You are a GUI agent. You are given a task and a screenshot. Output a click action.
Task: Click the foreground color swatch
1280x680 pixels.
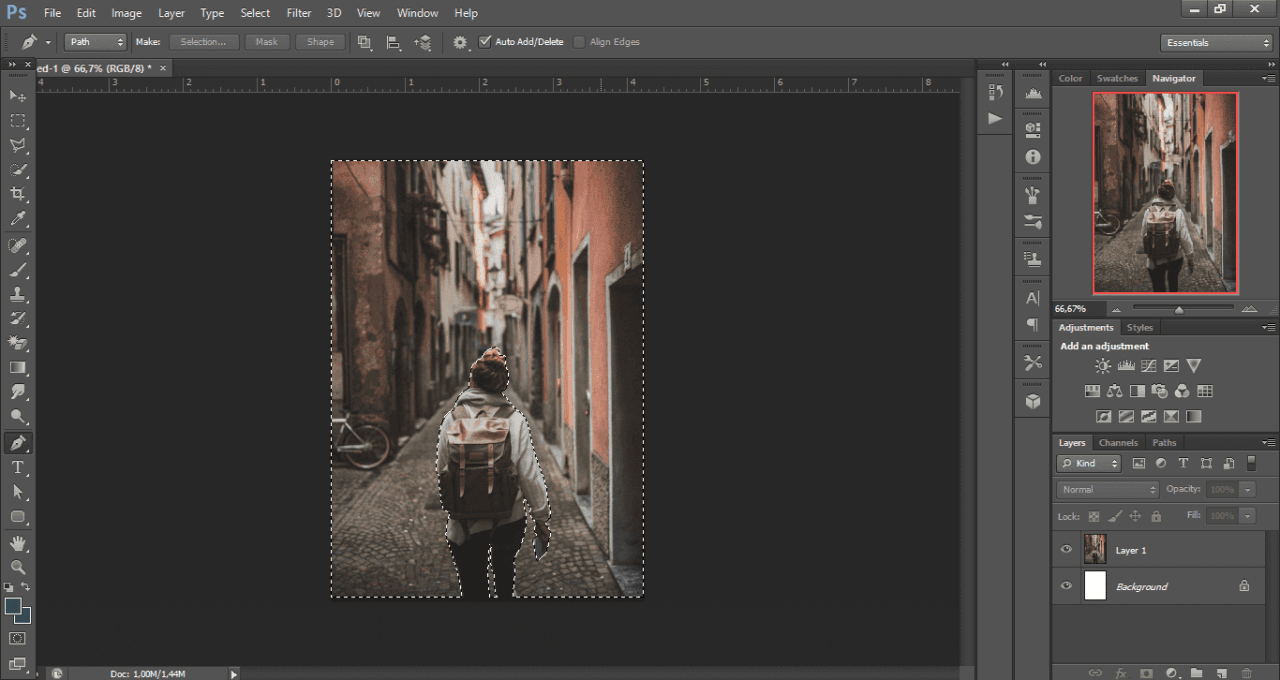pyautogui.click(x=14, y=607)
